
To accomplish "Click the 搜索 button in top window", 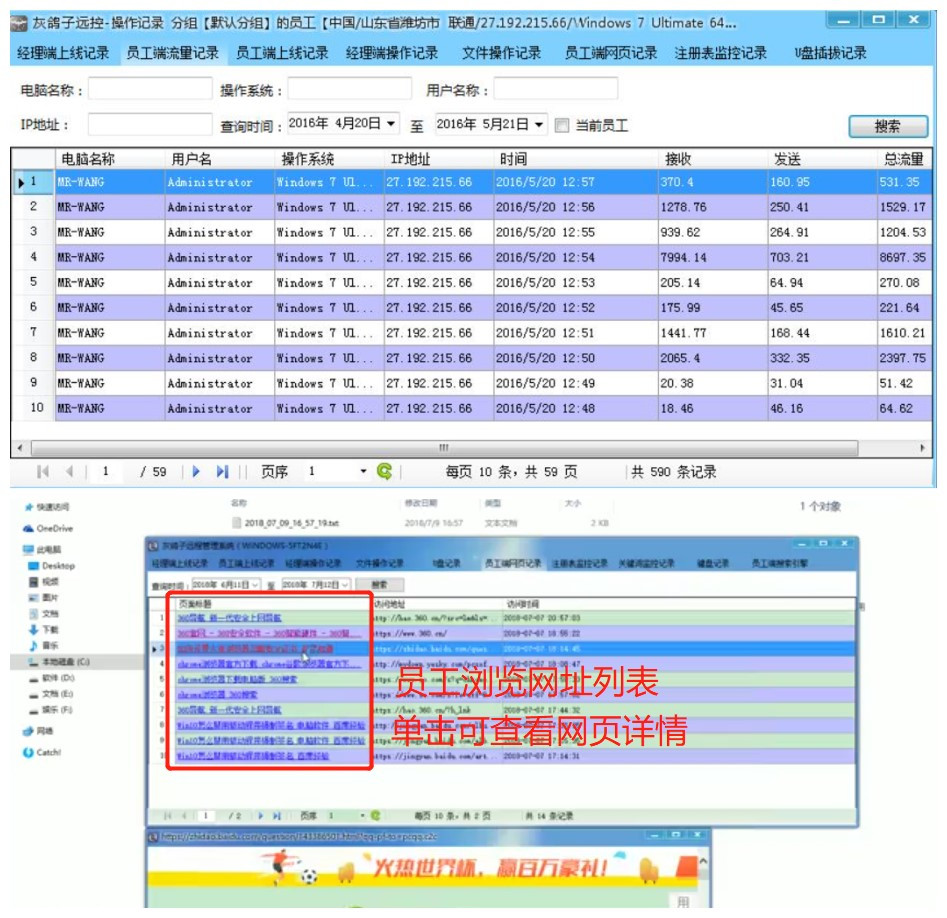I will click(886, 126).
